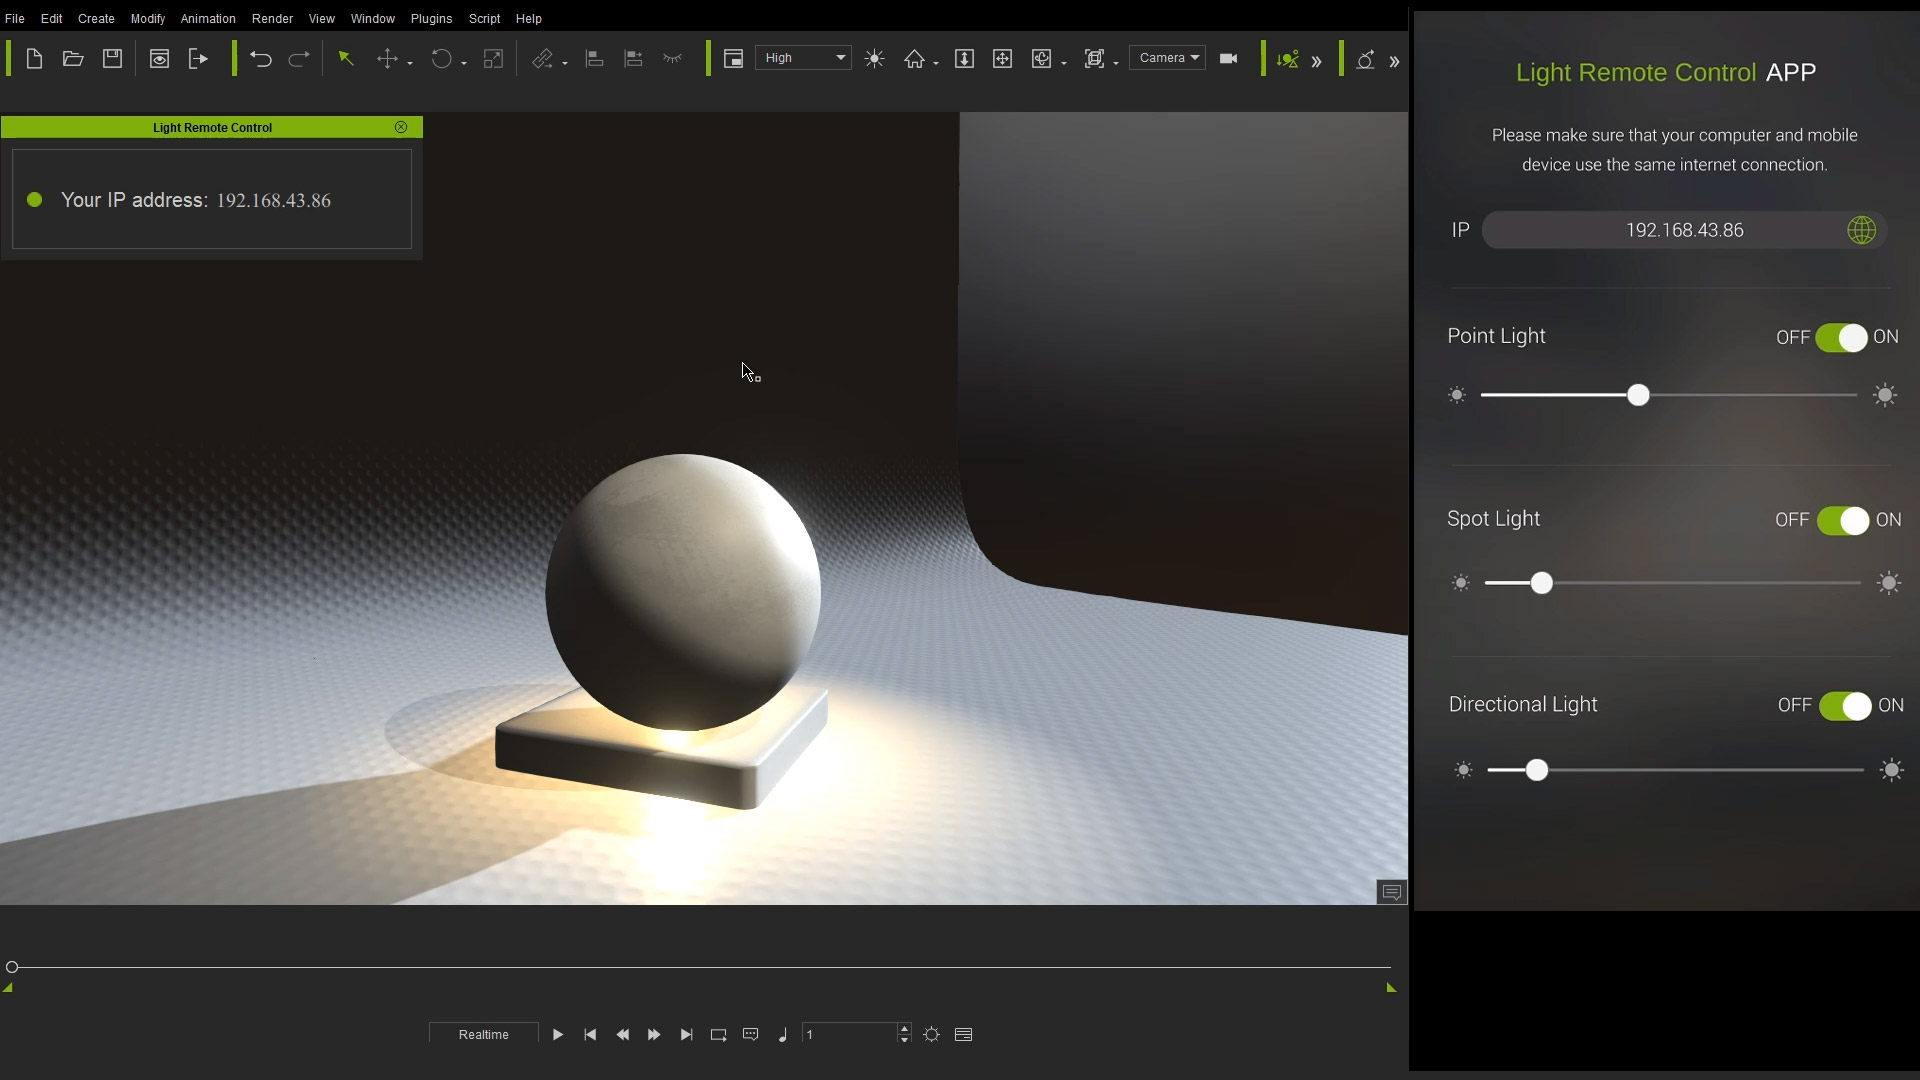Click the Save Project disk icon
The height and width of the screenshot is (1080, 1920).
(x=112, y=59)
